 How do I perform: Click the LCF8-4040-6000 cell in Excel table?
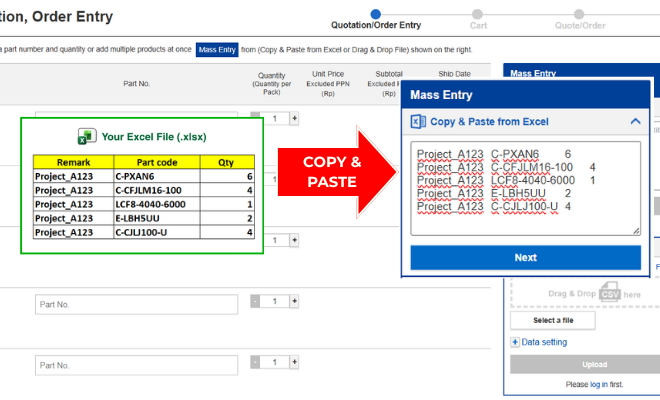point(157,204)
